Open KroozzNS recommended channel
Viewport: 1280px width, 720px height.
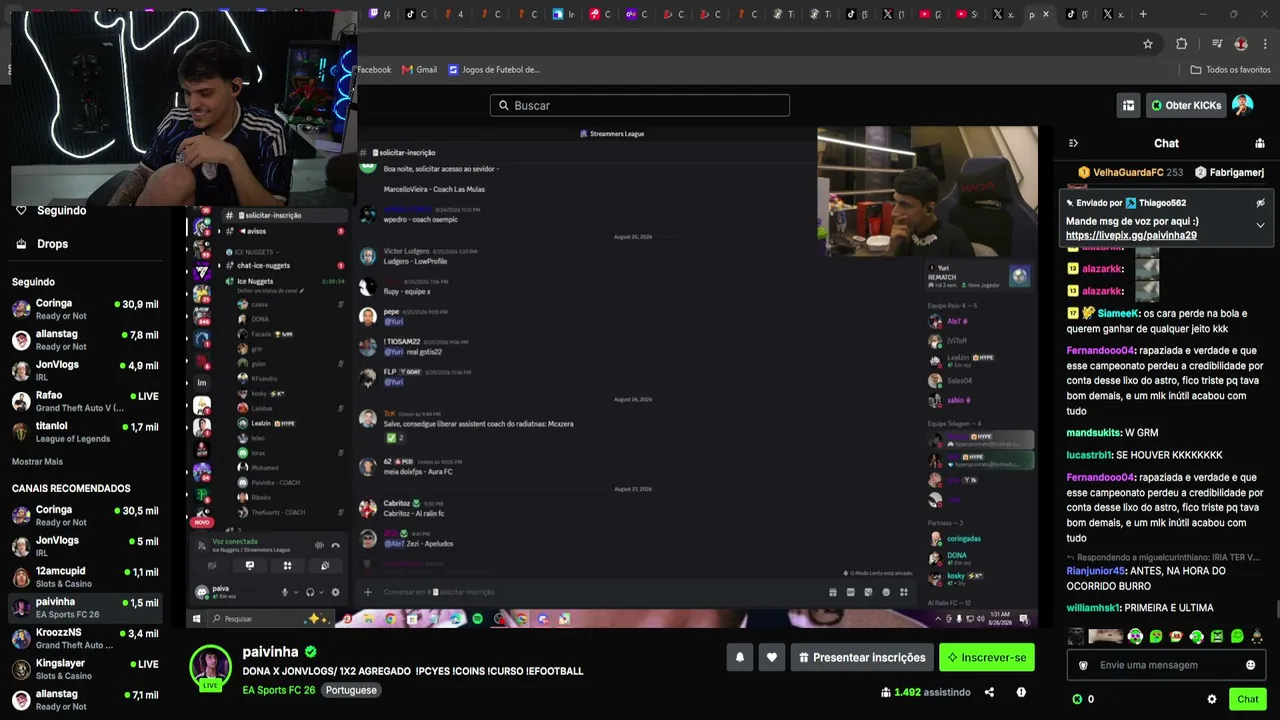click(x=85, y=638)
